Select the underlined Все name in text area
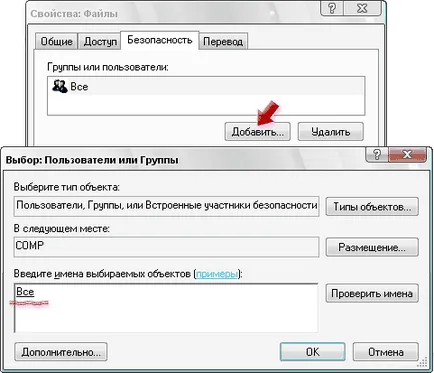Viewport: 434px width, 373px height. click(x=25, y=292)
